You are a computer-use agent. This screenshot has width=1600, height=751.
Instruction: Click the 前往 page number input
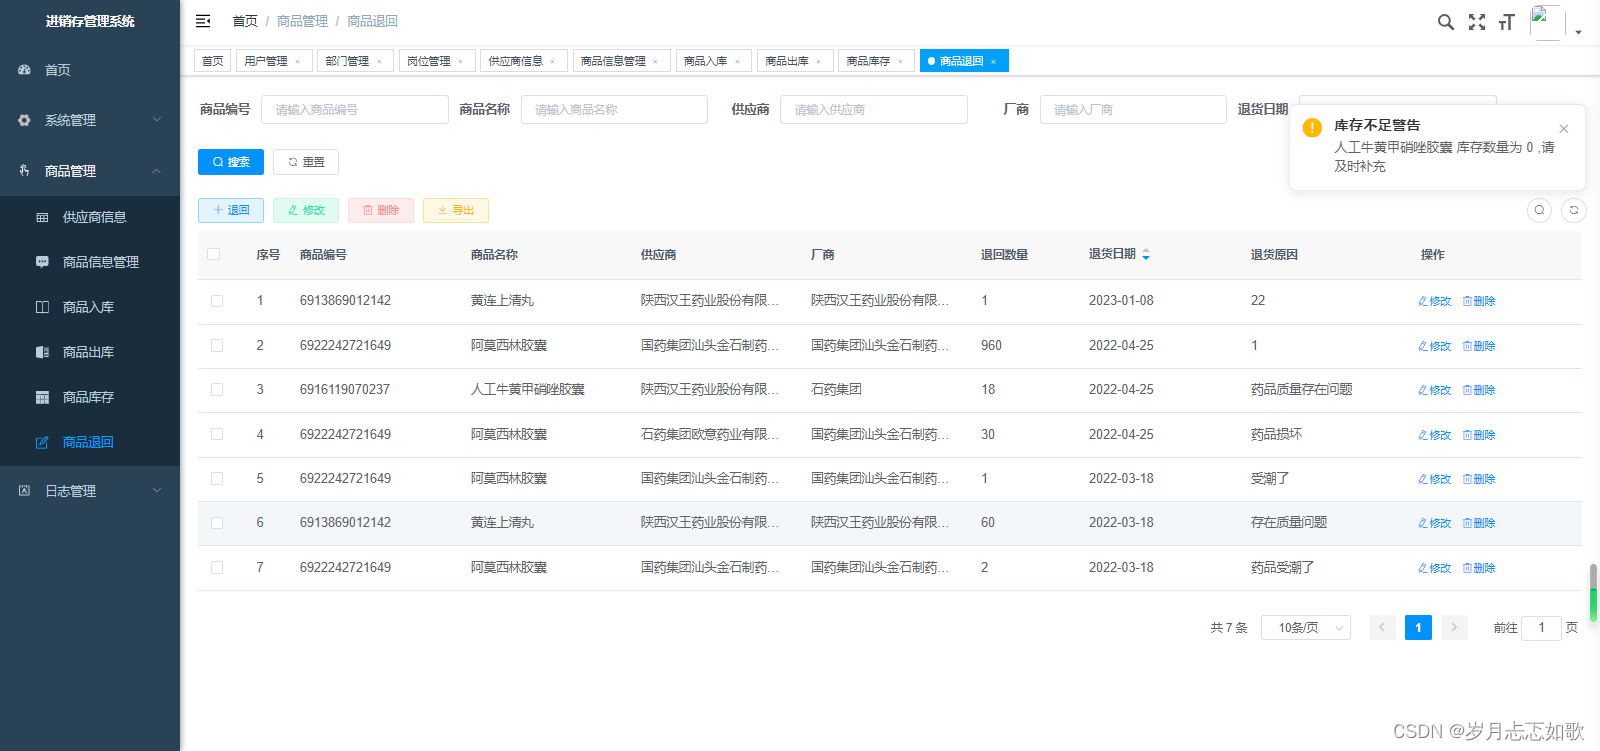coord(1541,628)
